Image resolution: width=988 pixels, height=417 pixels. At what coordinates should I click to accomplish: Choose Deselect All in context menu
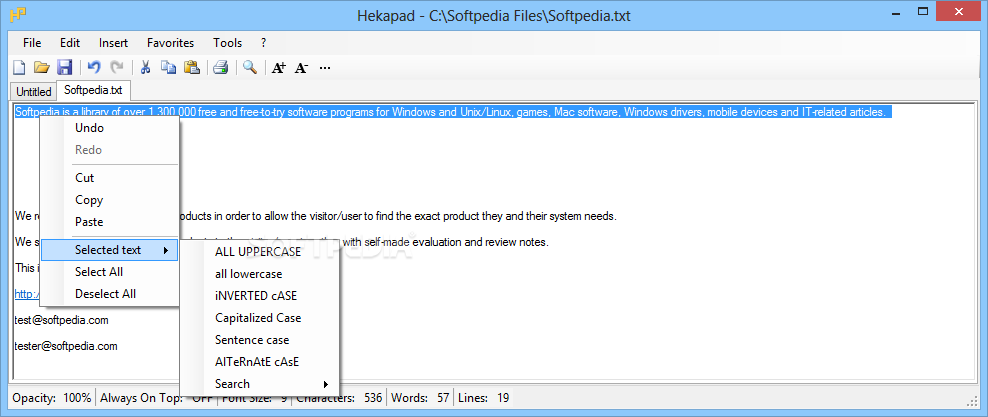click(109, 294)
